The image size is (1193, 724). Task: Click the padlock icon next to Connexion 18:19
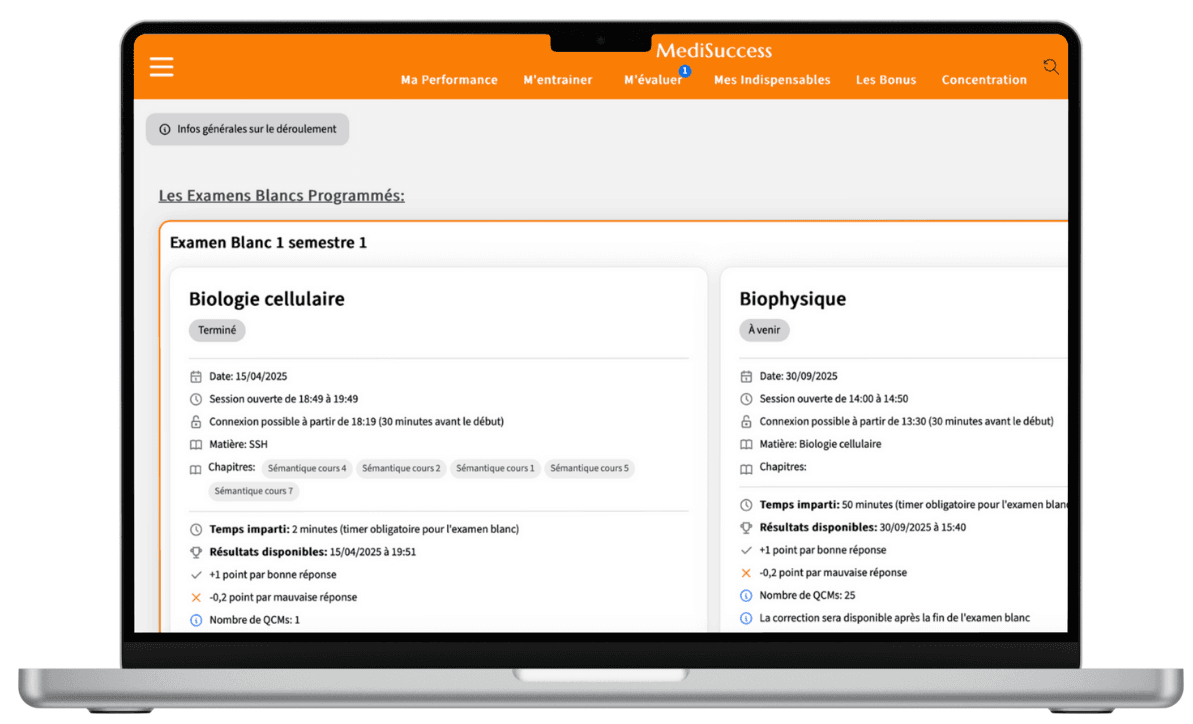point(196,422)
